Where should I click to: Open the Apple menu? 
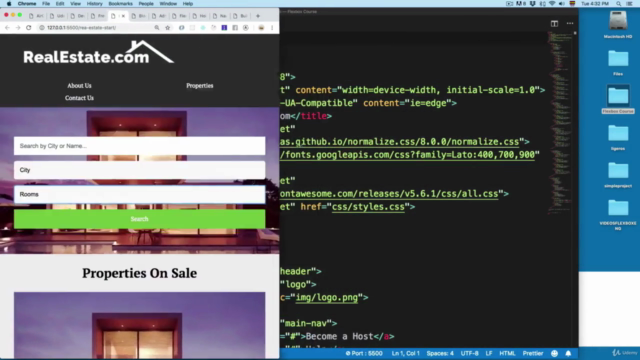coord(9,4)
